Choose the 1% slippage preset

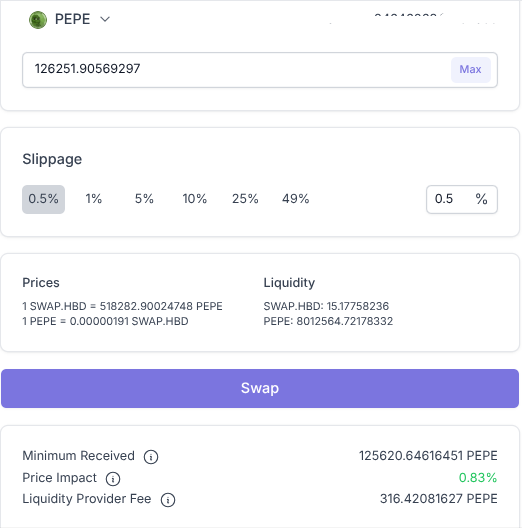94,199
